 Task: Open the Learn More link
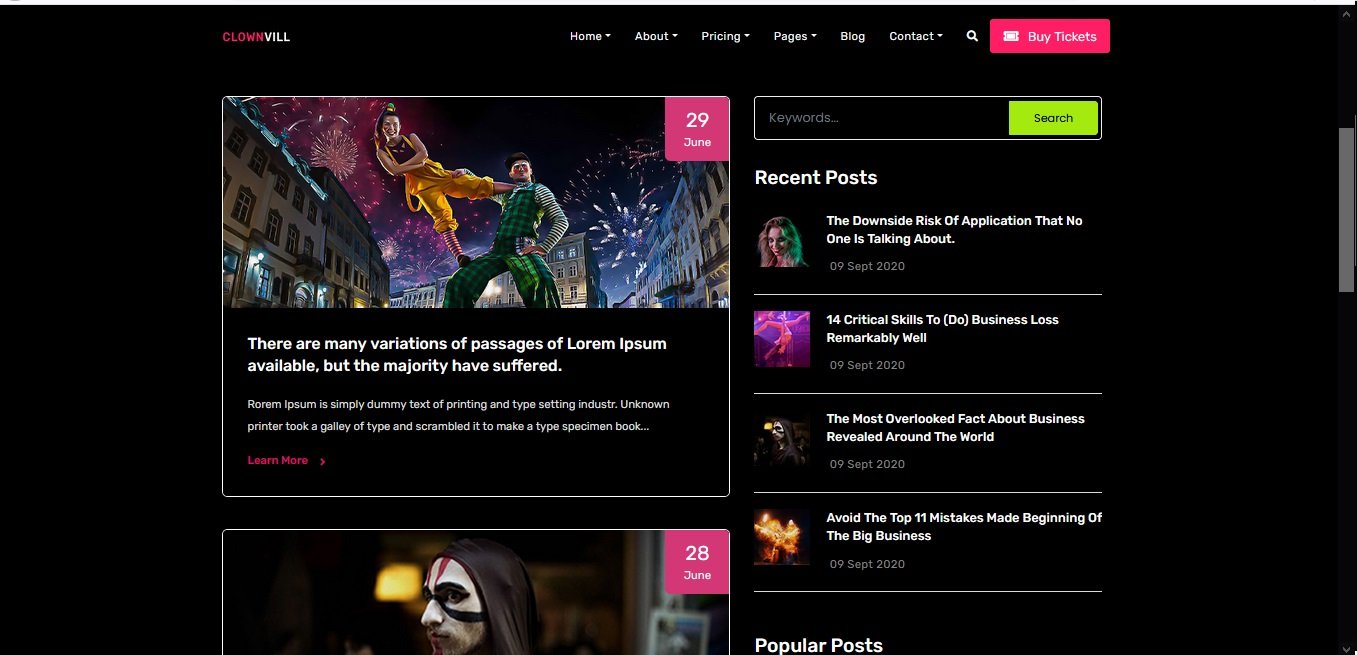pyautogui.click(x=278, y=460)
